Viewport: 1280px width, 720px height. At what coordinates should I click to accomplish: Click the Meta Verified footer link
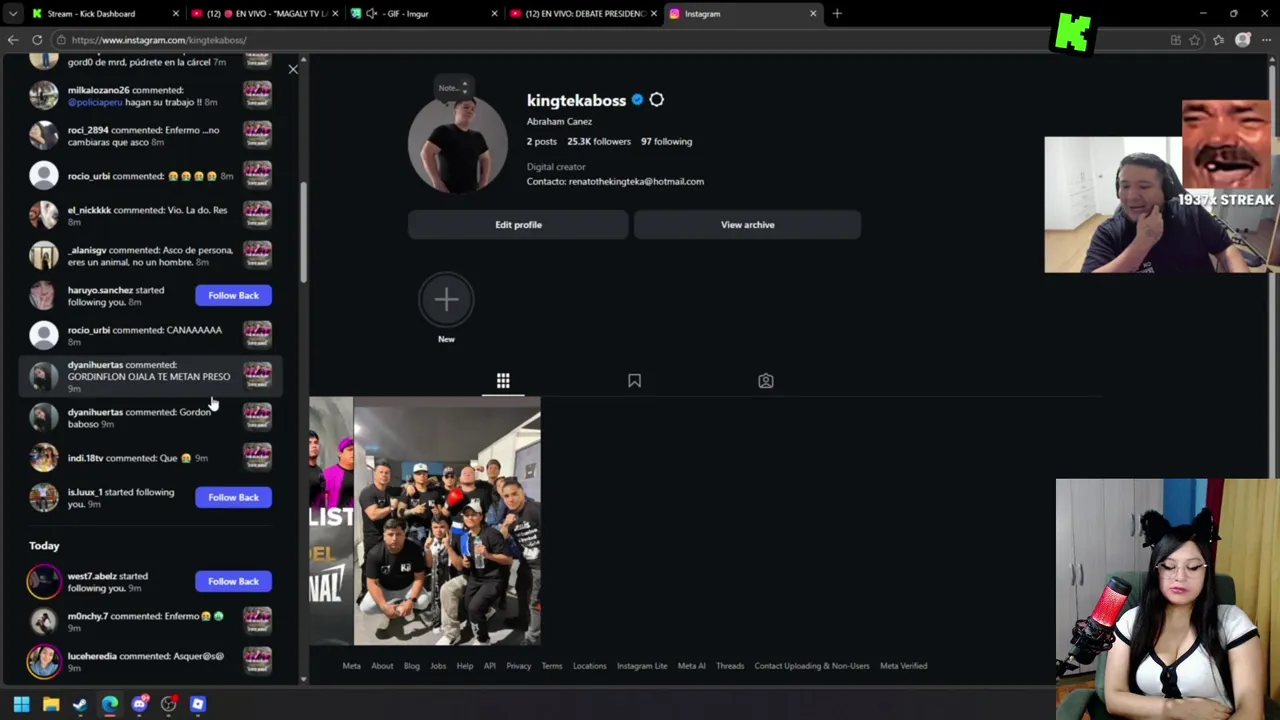pyautogui.click(x=903, y=666)
